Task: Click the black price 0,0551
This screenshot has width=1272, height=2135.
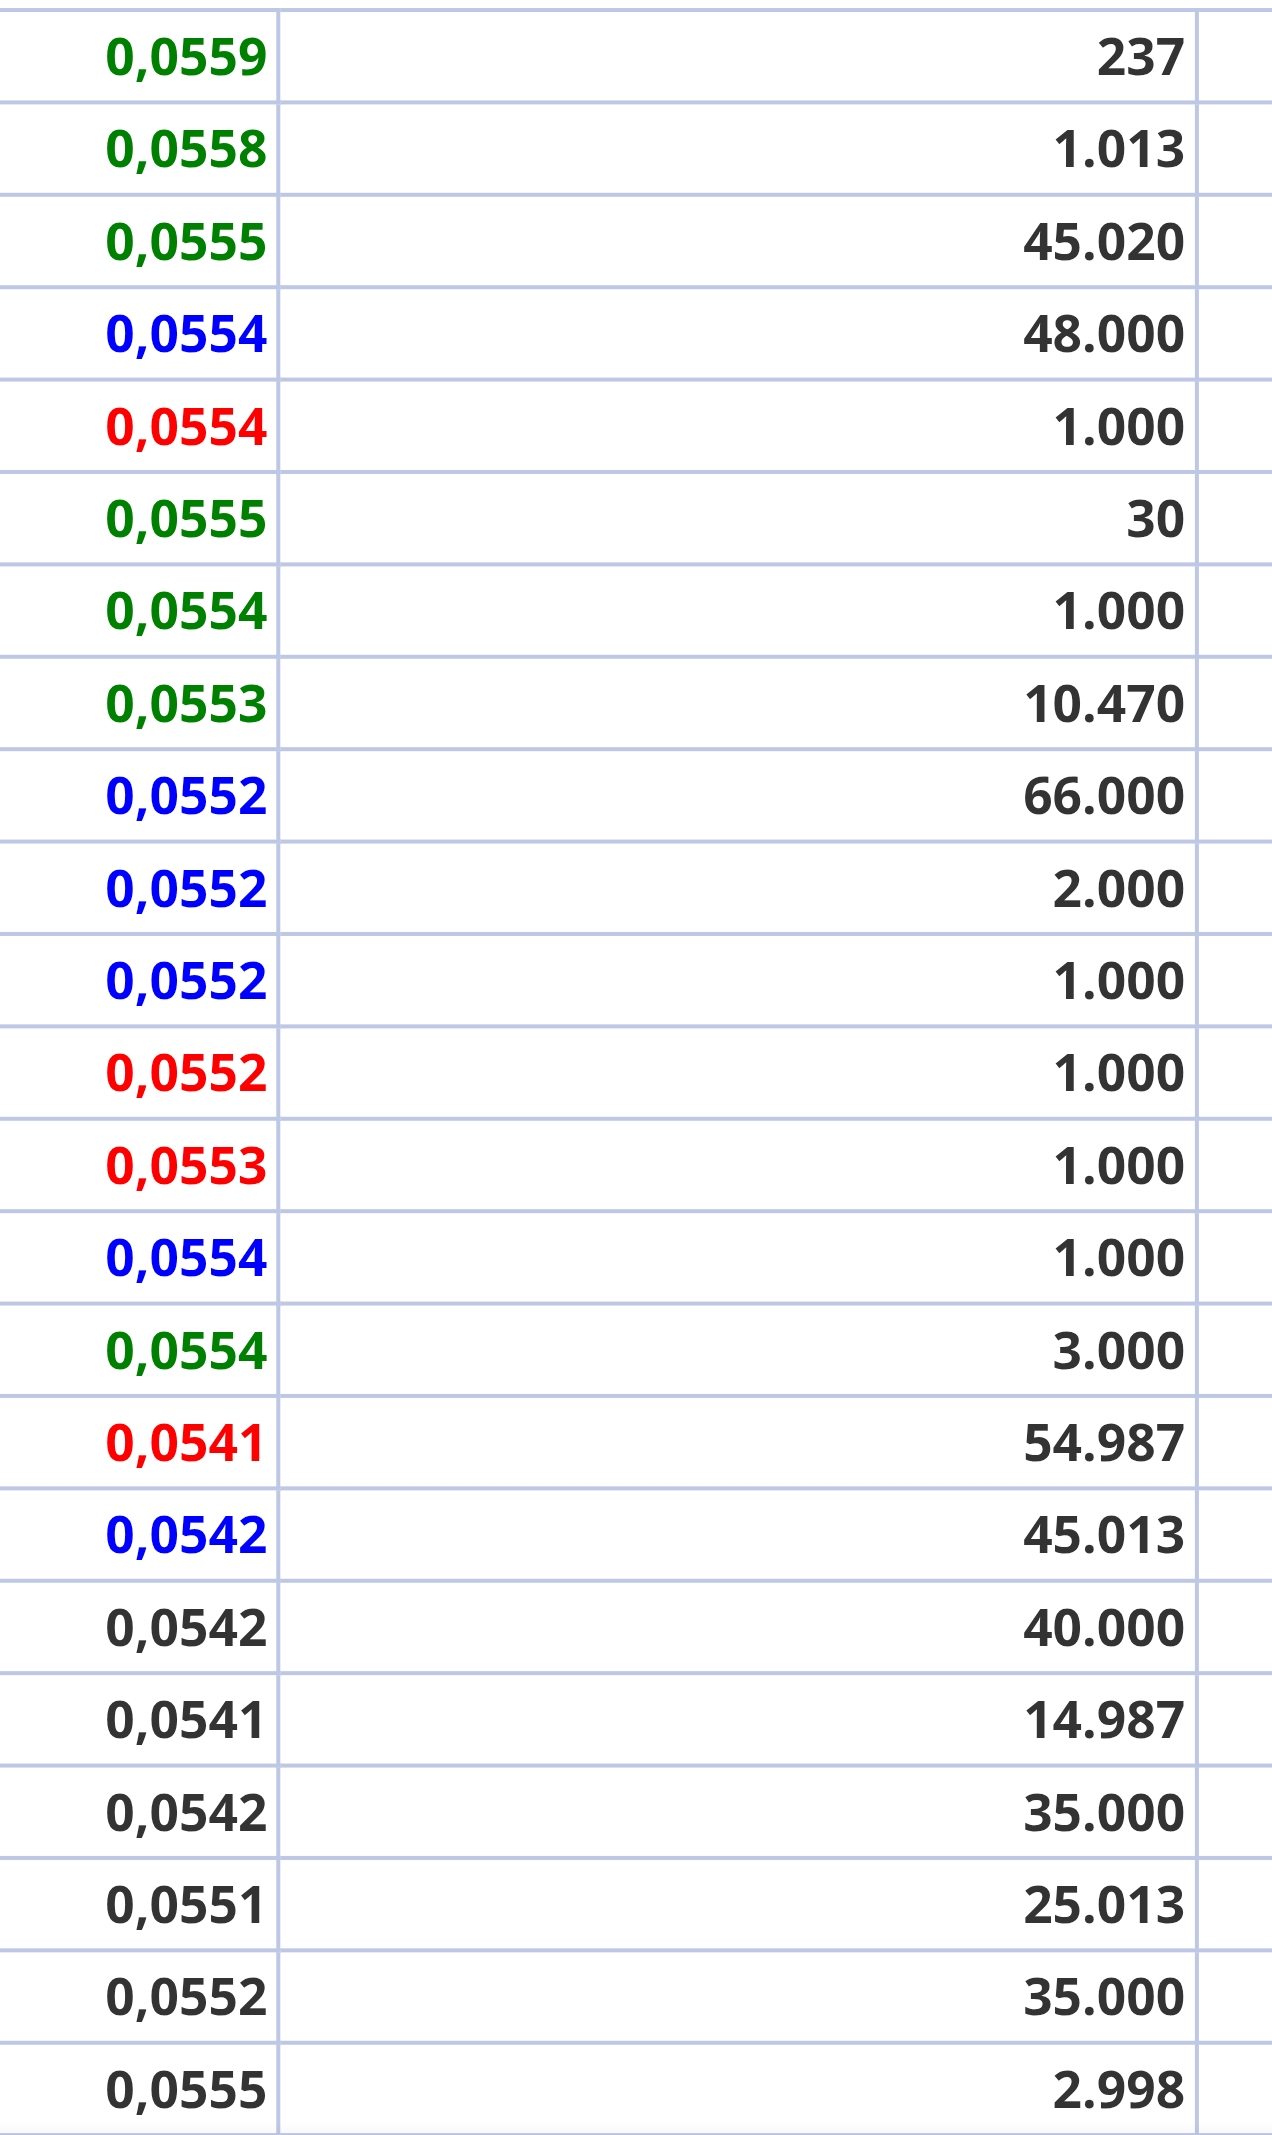Action: pyautogui.click(x=185, y=1905)
